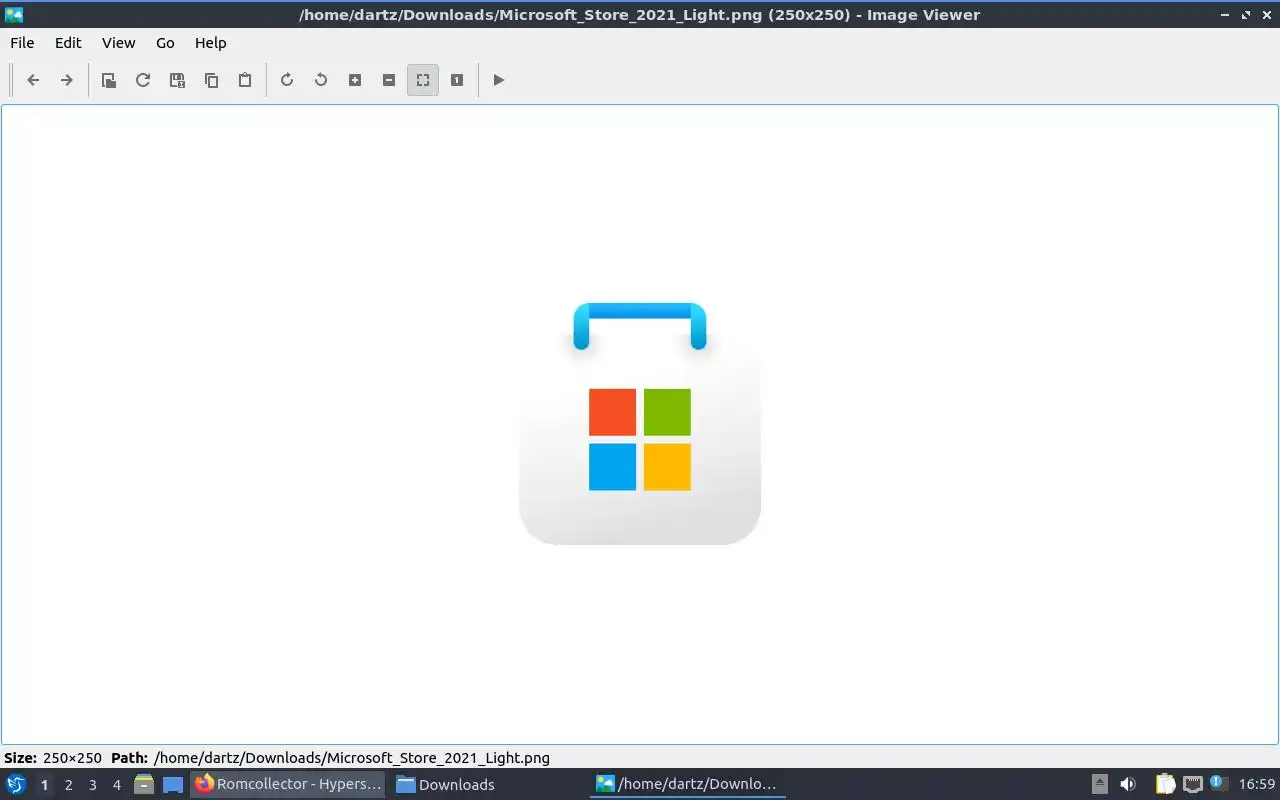The width and height of the screenshot is (1280, 800).
Task: Open the View menu
Action: 118,43
